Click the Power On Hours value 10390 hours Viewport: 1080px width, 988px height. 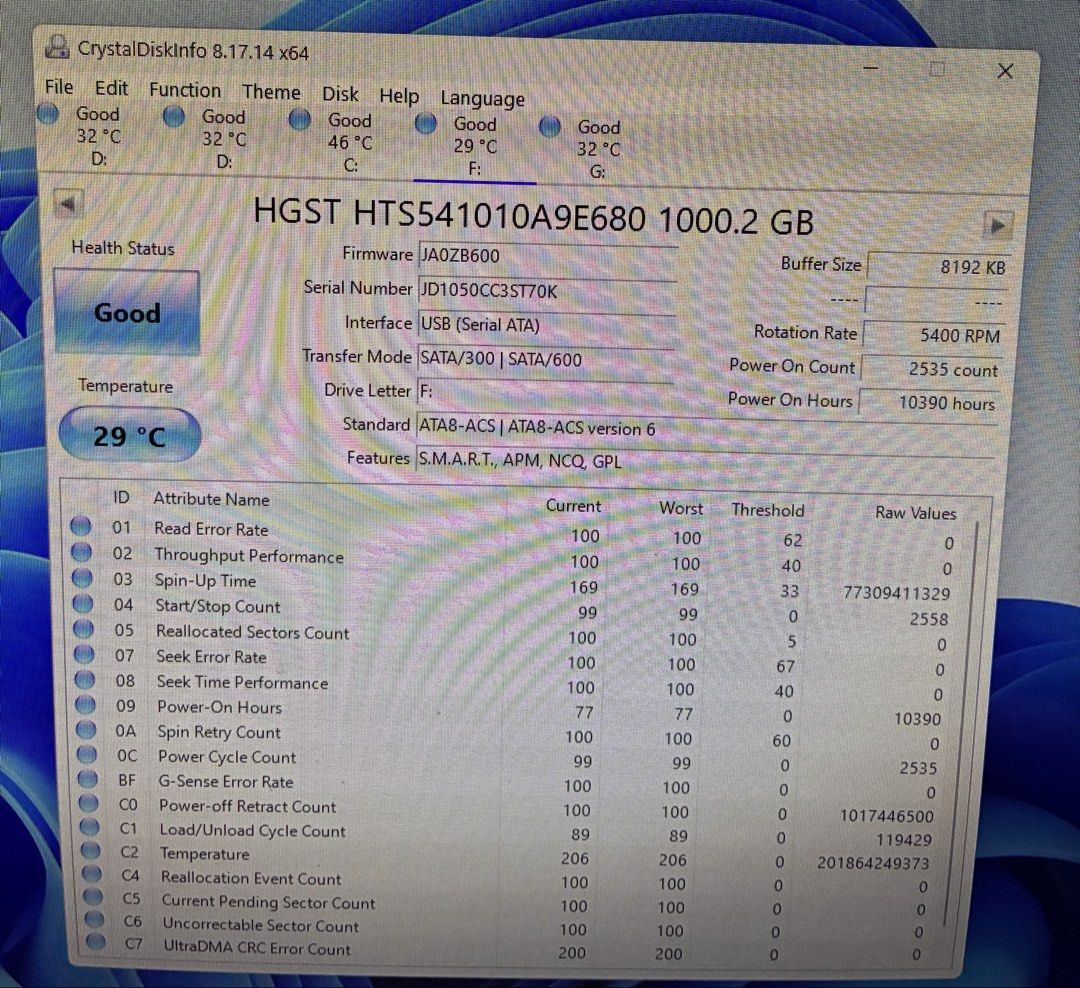tap(928, 402)
